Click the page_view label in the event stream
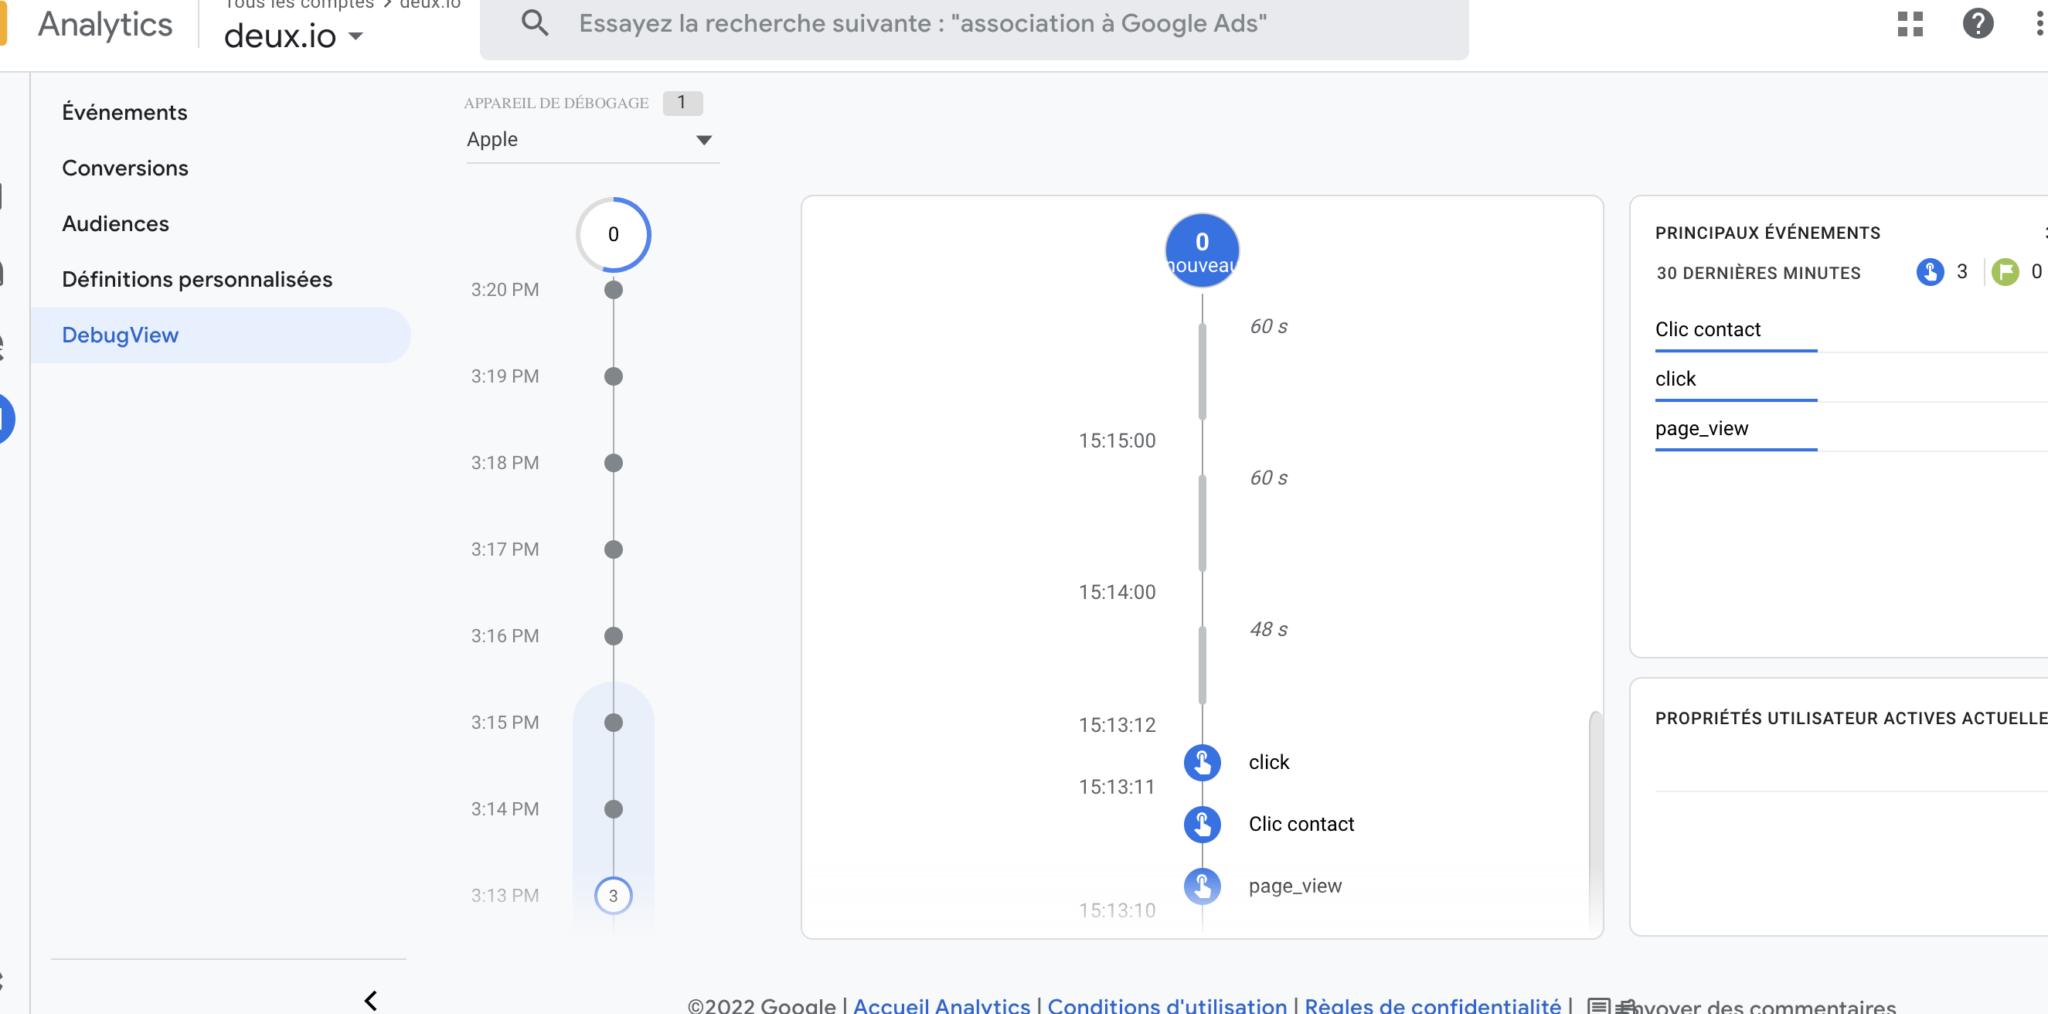 (1295, 886)
